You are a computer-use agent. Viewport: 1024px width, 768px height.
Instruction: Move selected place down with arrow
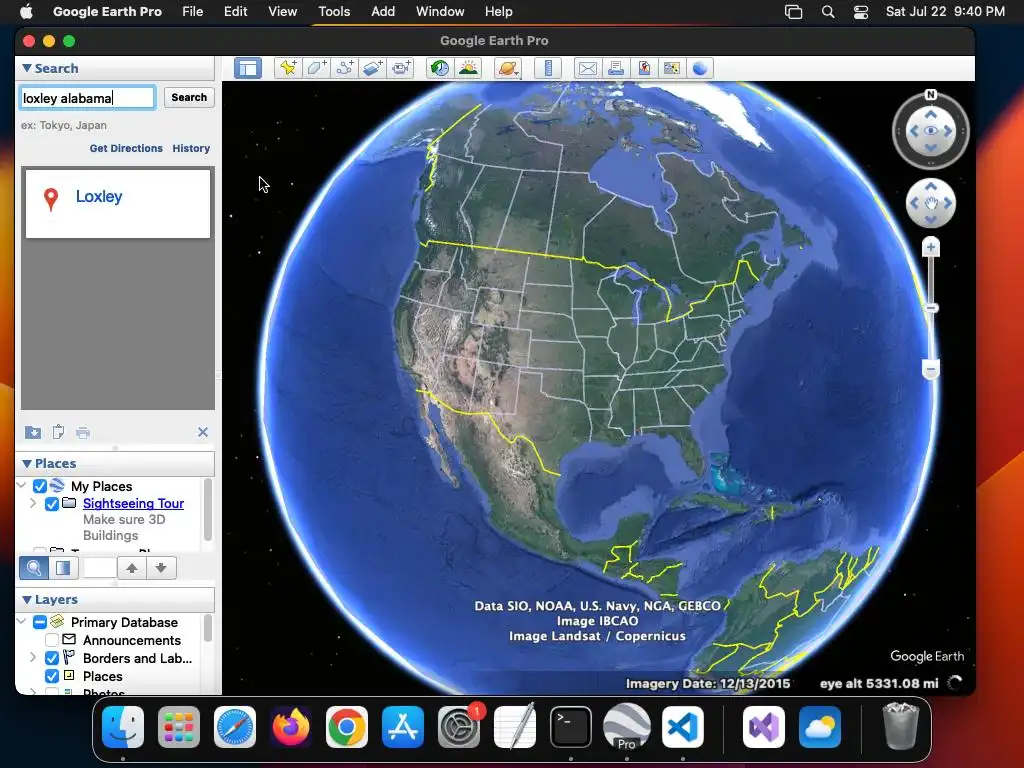(161, 568)
